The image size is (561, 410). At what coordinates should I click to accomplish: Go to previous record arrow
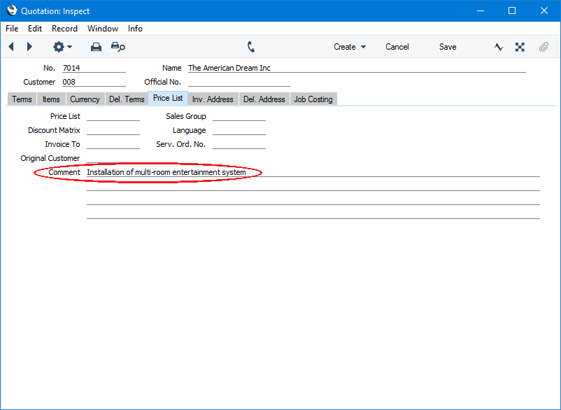point(11,47)
